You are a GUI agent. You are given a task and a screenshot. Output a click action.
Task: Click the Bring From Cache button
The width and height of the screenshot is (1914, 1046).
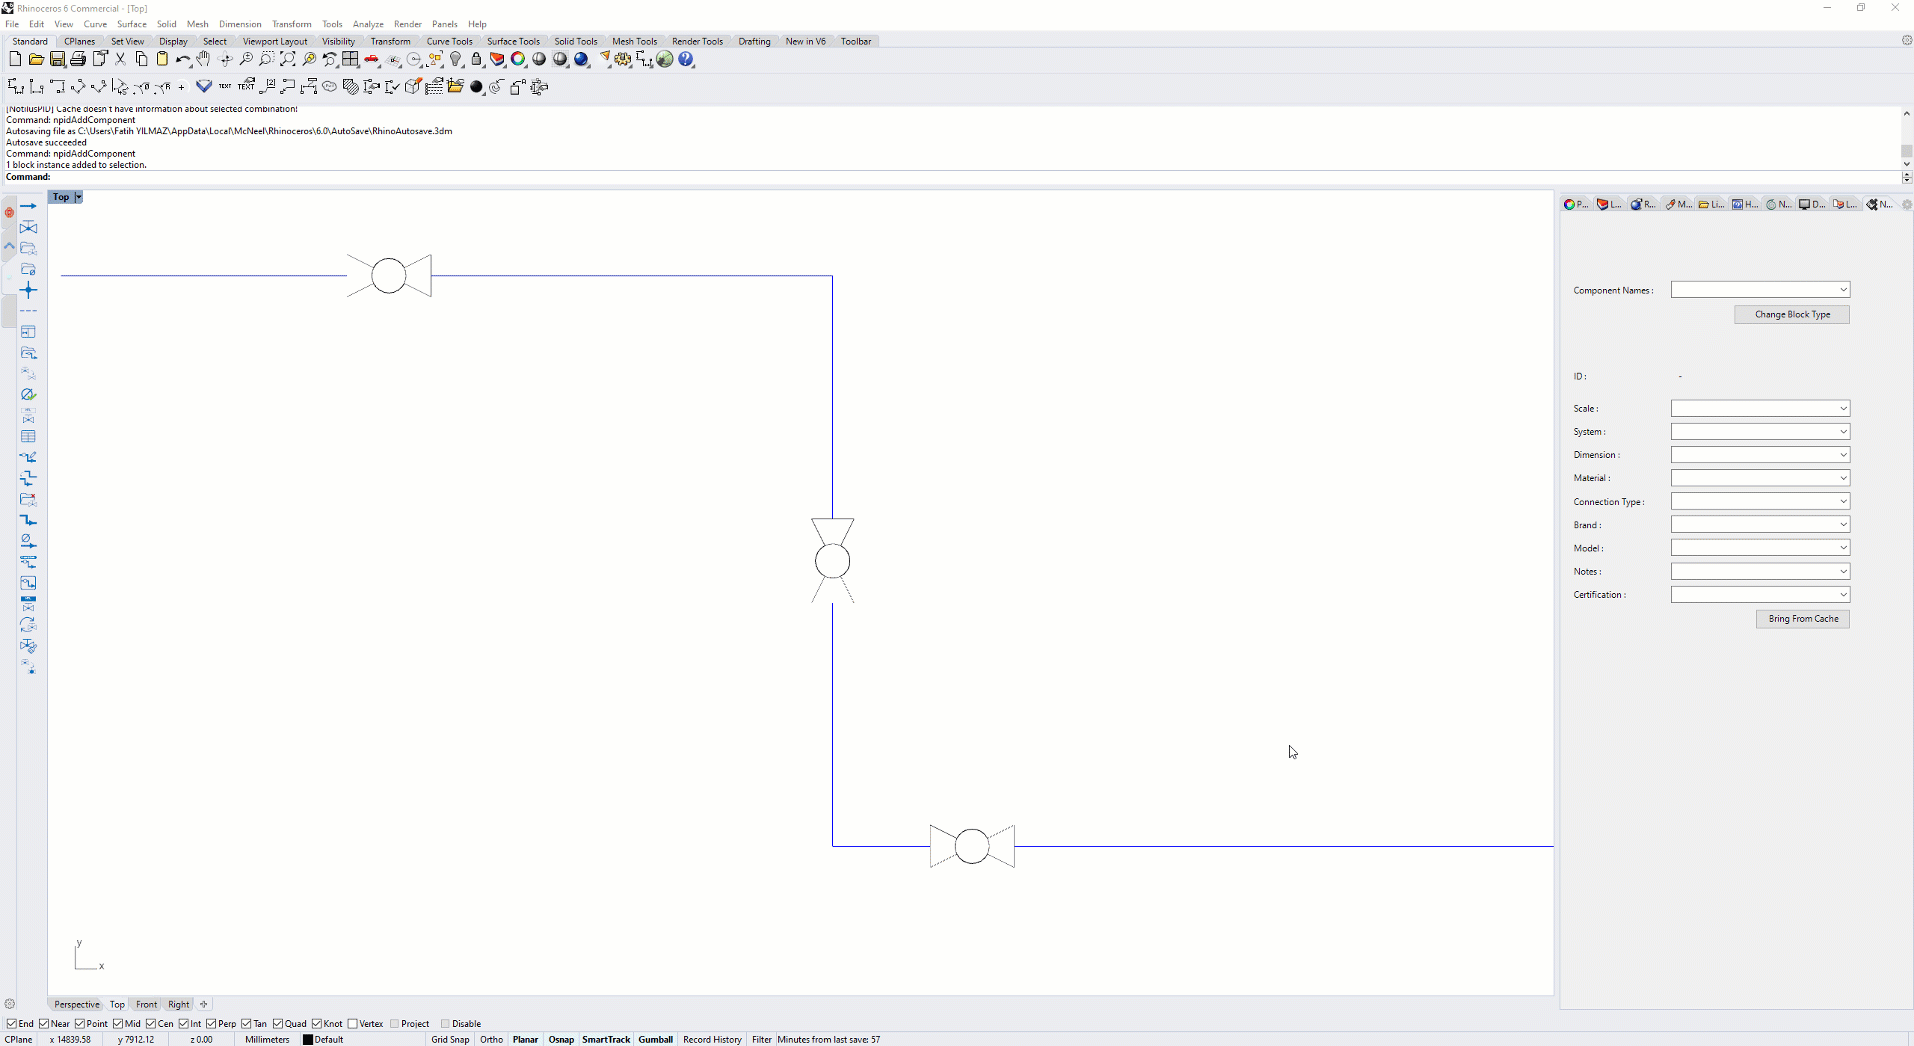pos(1803,619)
